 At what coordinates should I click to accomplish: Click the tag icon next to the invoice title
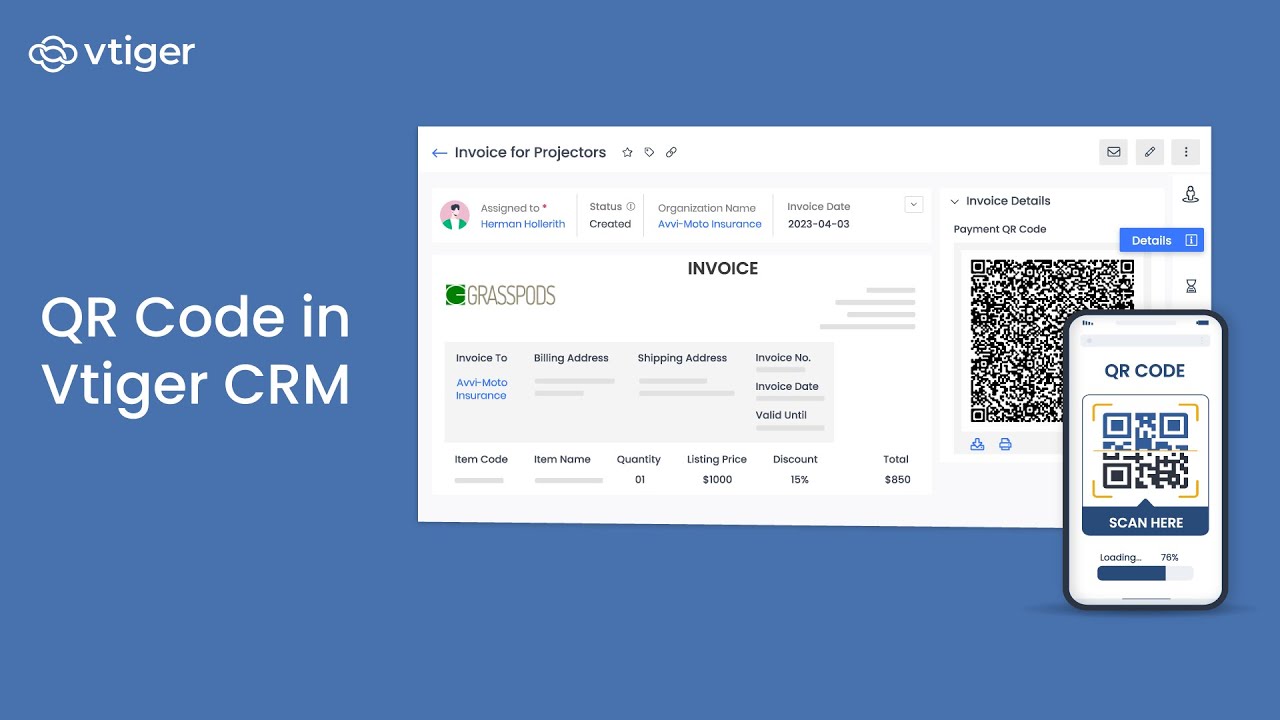coord(649,153)
